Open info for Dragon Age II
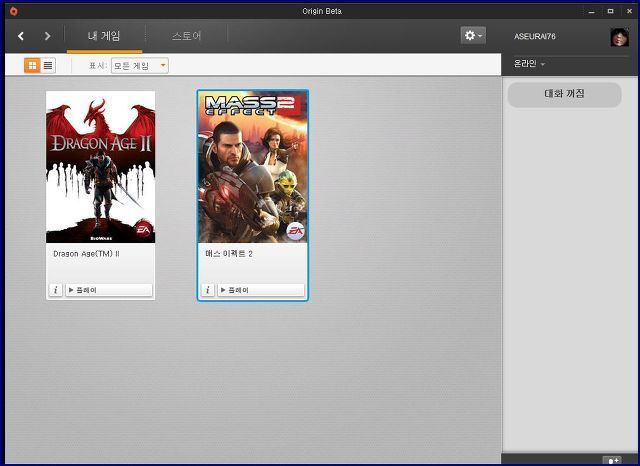640x466 pixels. (x=56, y=290)
